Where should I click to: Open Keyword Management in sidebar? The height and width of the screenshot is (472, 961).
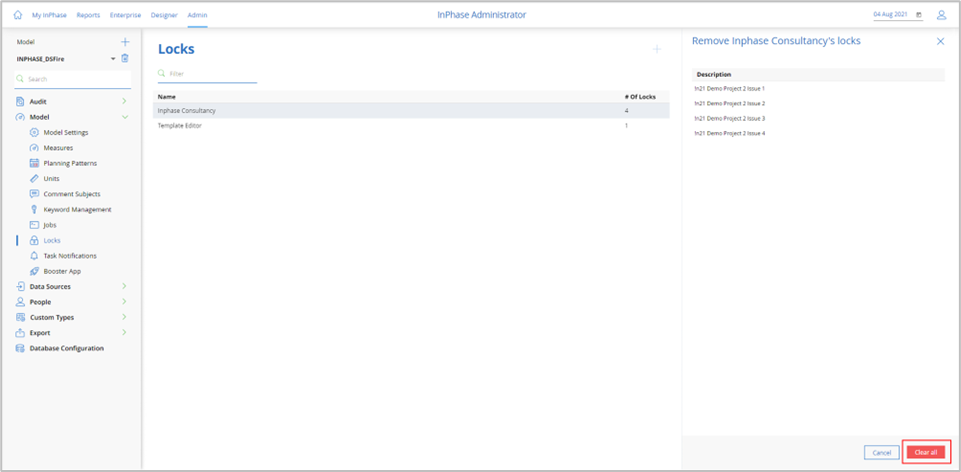(78, 210)
